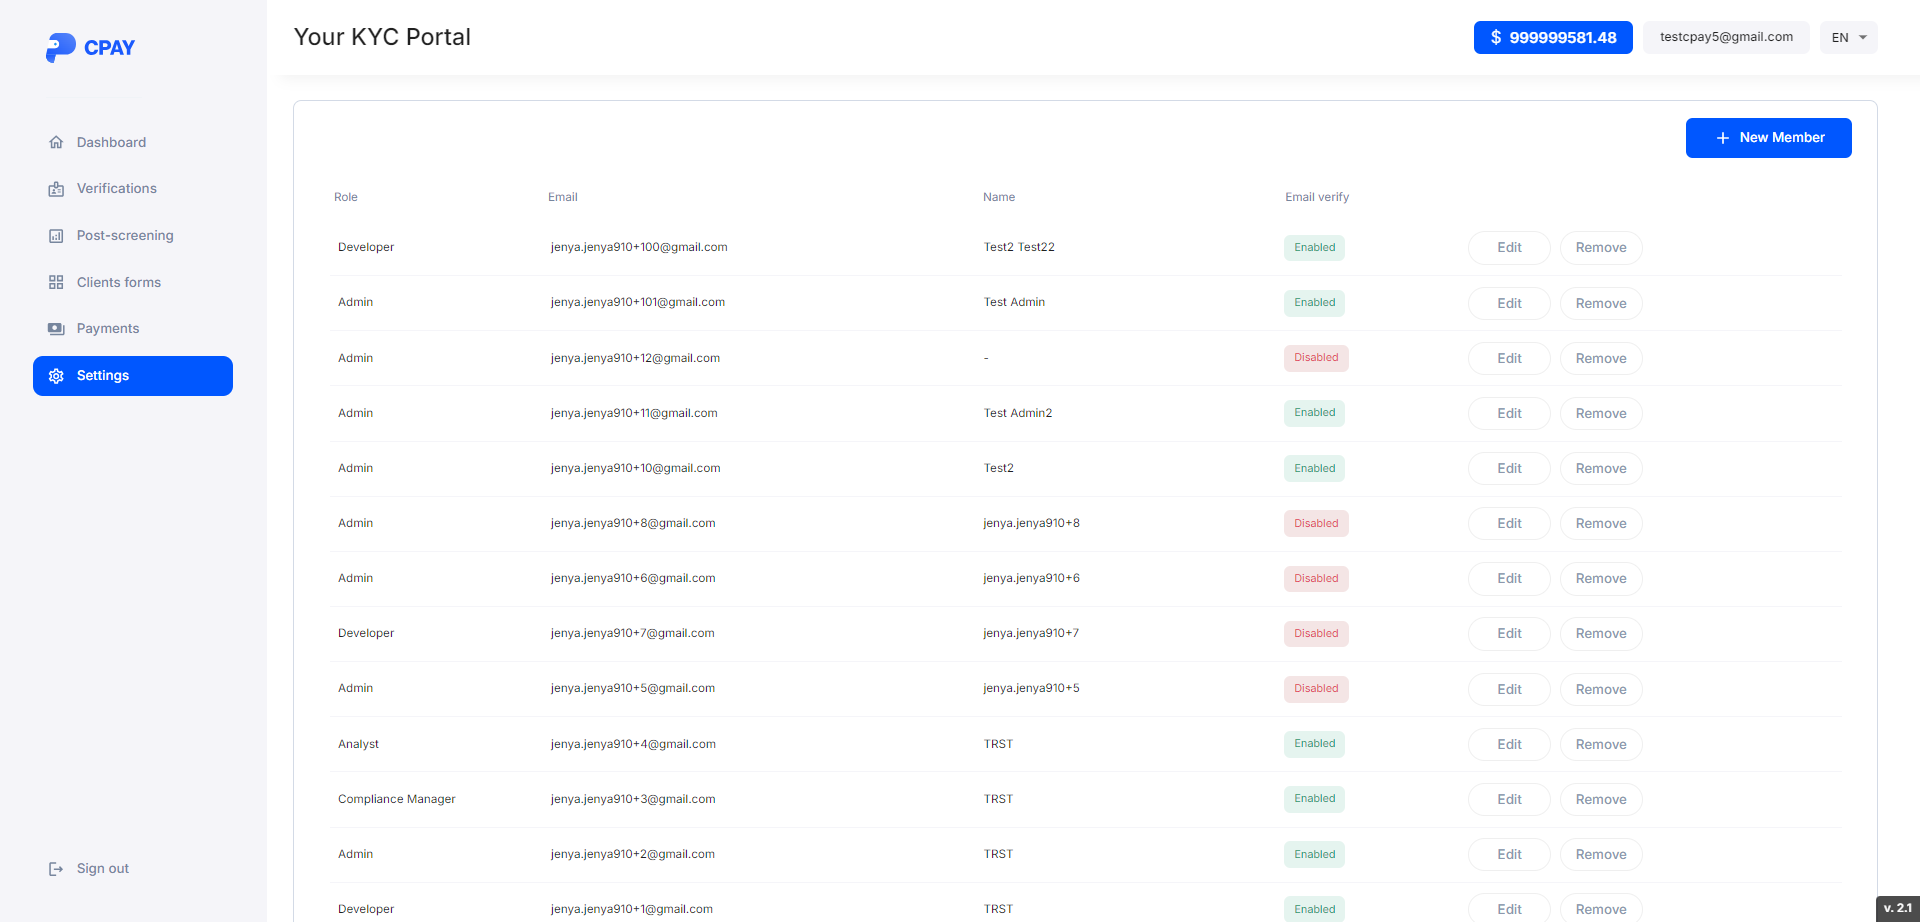Open the EN language dropdown
The width and height of the screenshot is (1920, 922).
tap(1847, 37)
